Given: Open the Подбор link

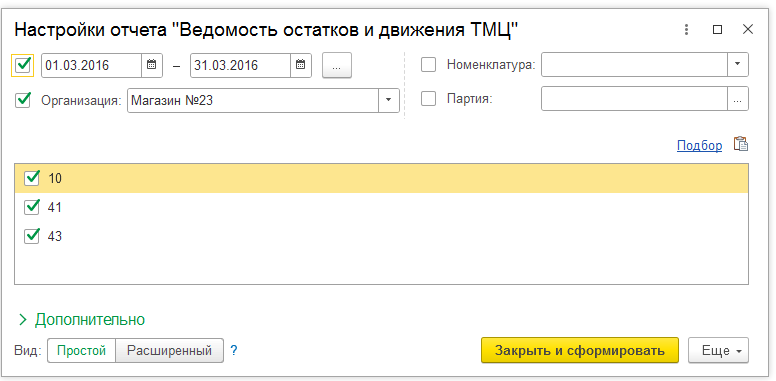Looking at the screenshot, I should pyautogui.click(x=699, y=145).
